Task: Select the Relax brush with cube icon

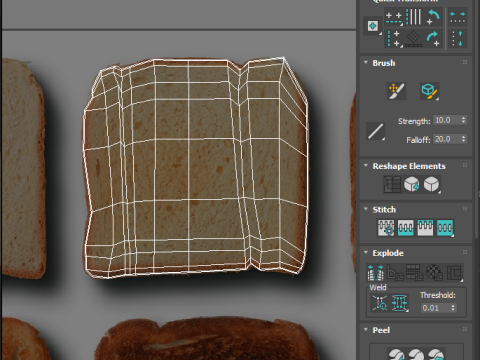Action: [429, 91]
